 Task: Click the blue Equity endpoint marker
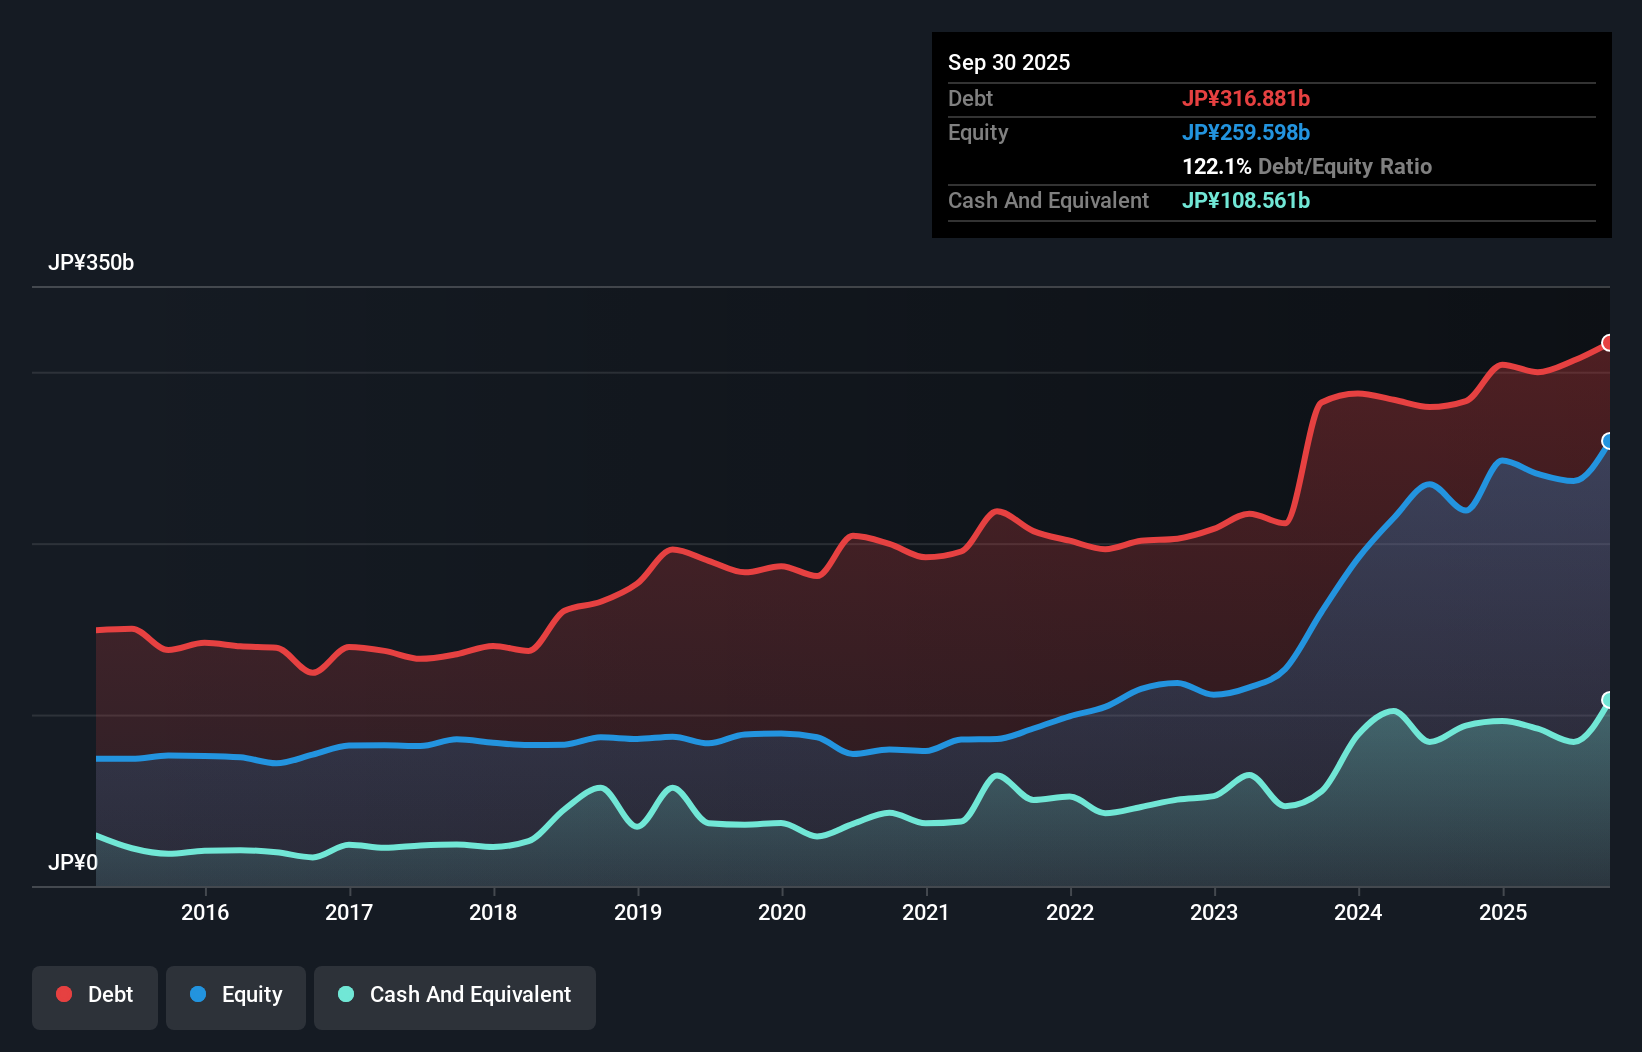tap(1608, 441)
